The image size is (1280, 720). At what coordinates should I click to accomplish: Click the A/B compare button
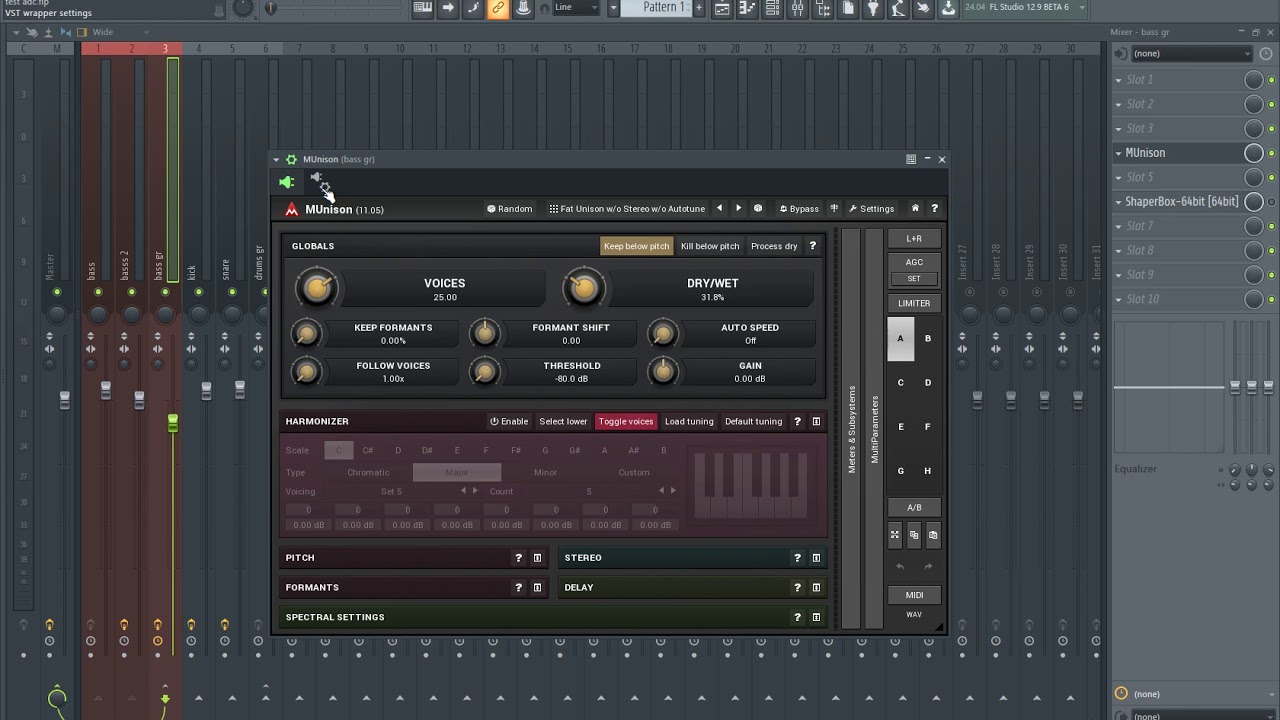pos(914,507)
